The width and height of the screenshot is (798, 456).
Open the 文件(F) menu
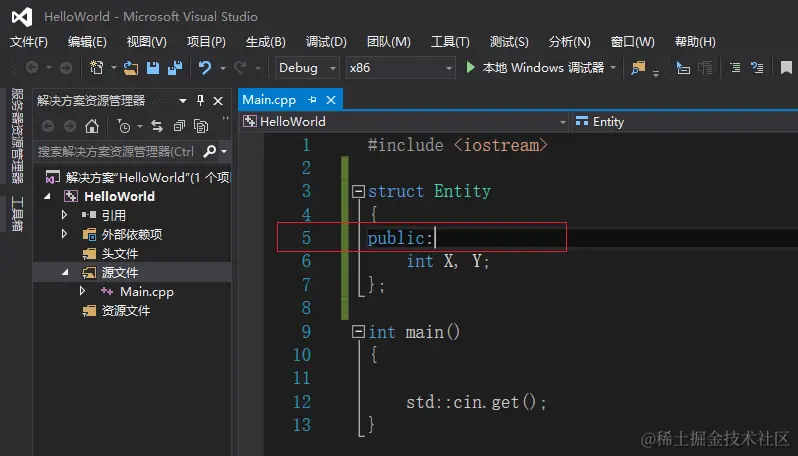pos(28,42)
